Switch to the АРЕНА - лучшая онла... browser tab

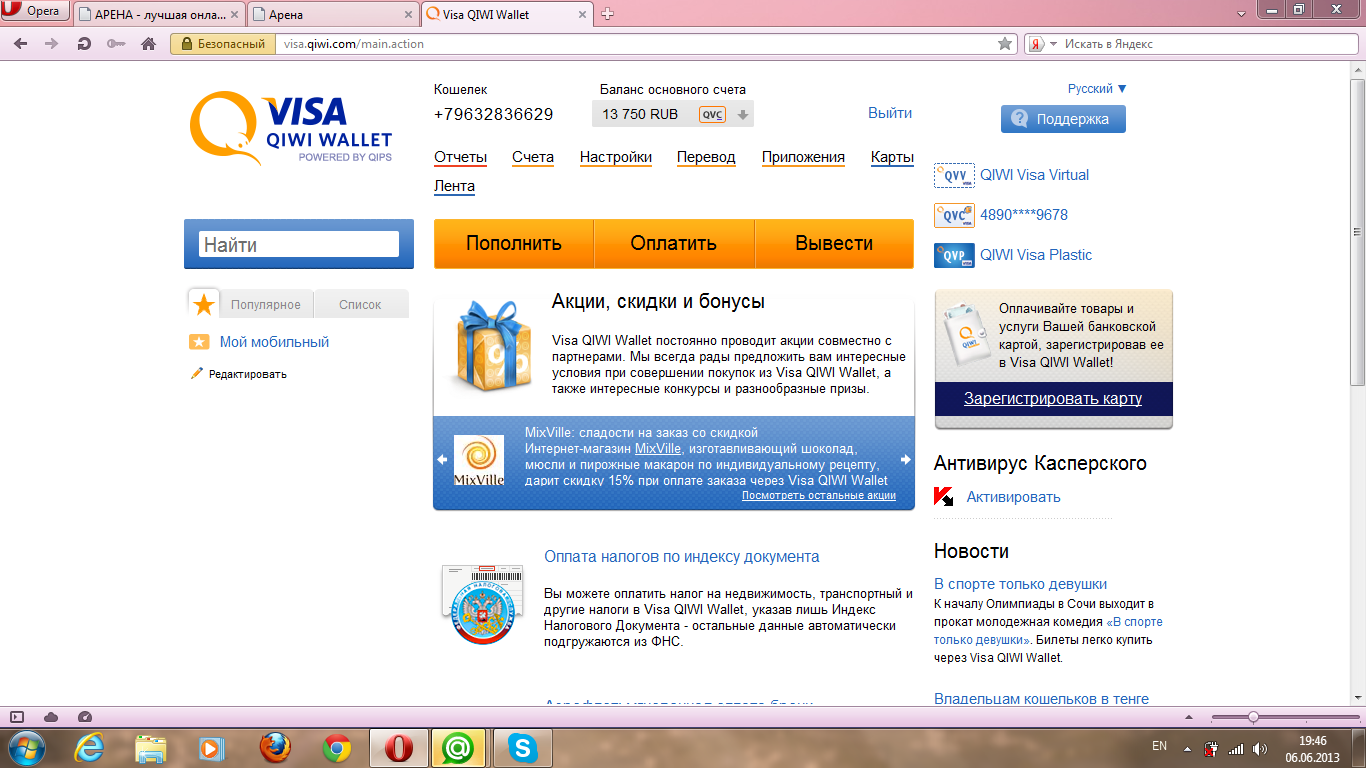click(x=159, y=14)
